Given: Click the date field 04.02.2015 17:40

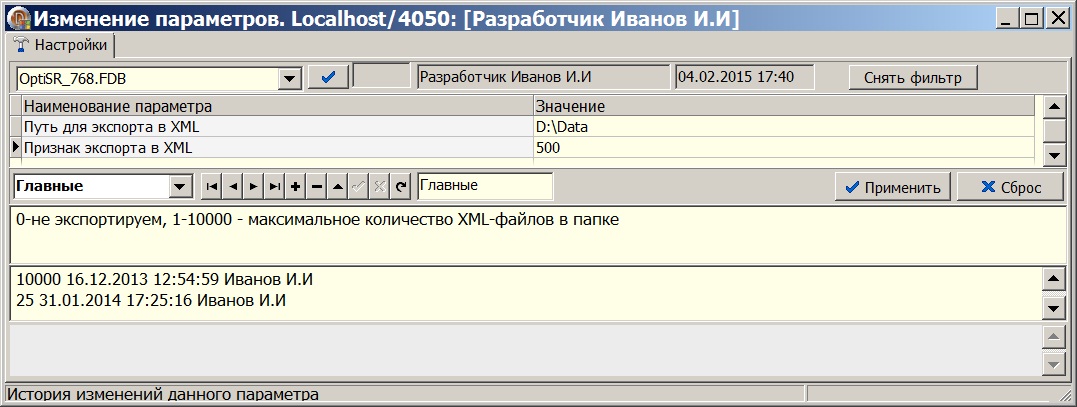Looking at the screenshot, I should 745,77.
